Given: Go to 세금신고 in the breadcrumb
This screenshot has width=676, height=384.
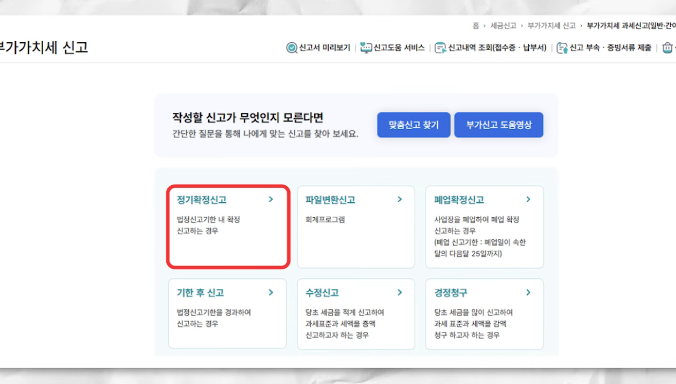Looking at the screenshot, I should (503, 26).
